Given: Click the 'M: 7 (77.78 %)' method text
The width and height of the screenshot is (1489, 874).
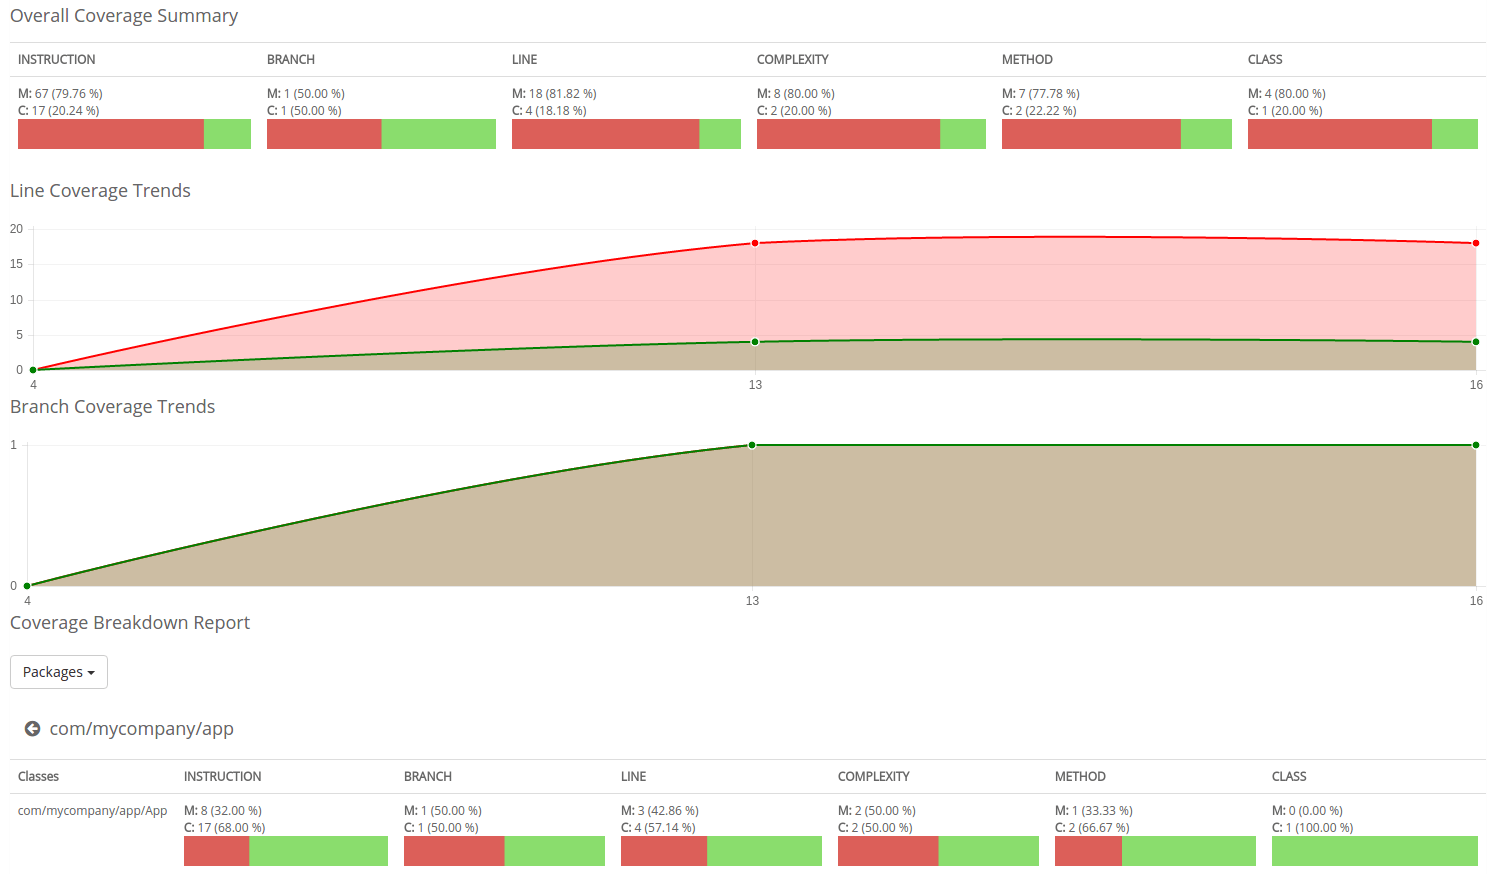Looking at the screenshot, I should click(x=1041, y=94).
